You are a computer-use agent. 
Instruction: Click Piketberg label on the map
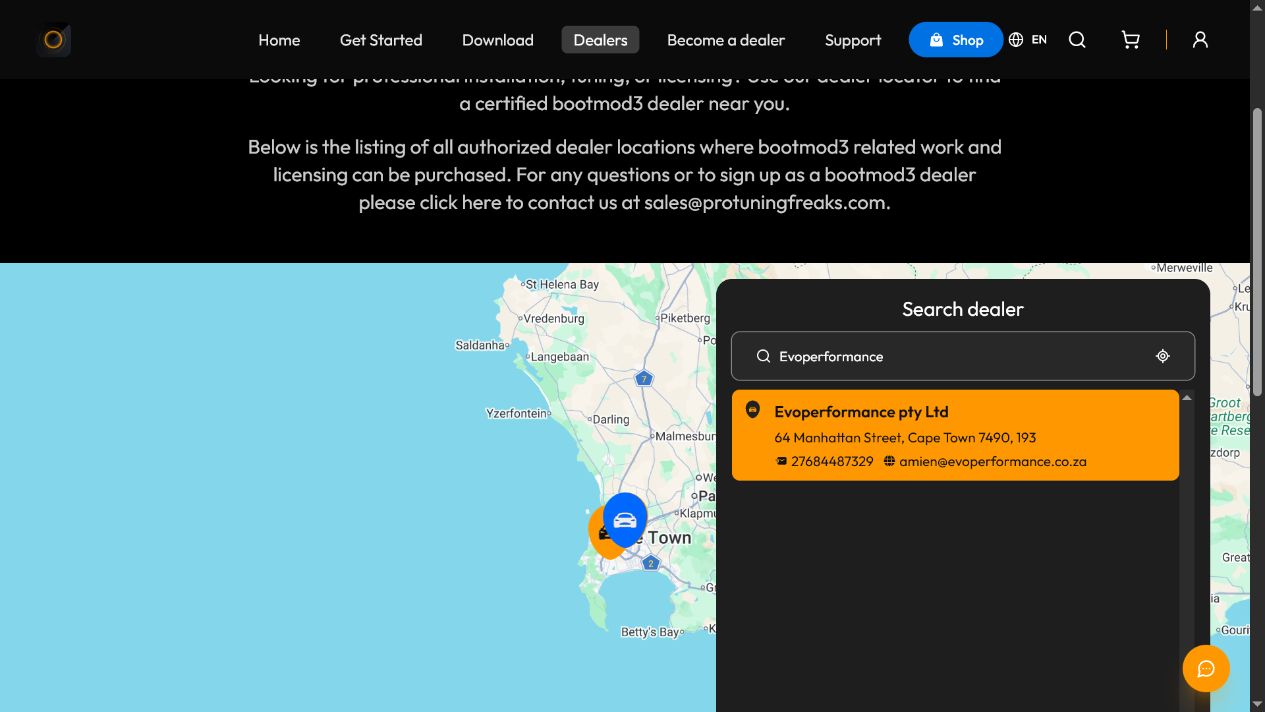[685, 317]
